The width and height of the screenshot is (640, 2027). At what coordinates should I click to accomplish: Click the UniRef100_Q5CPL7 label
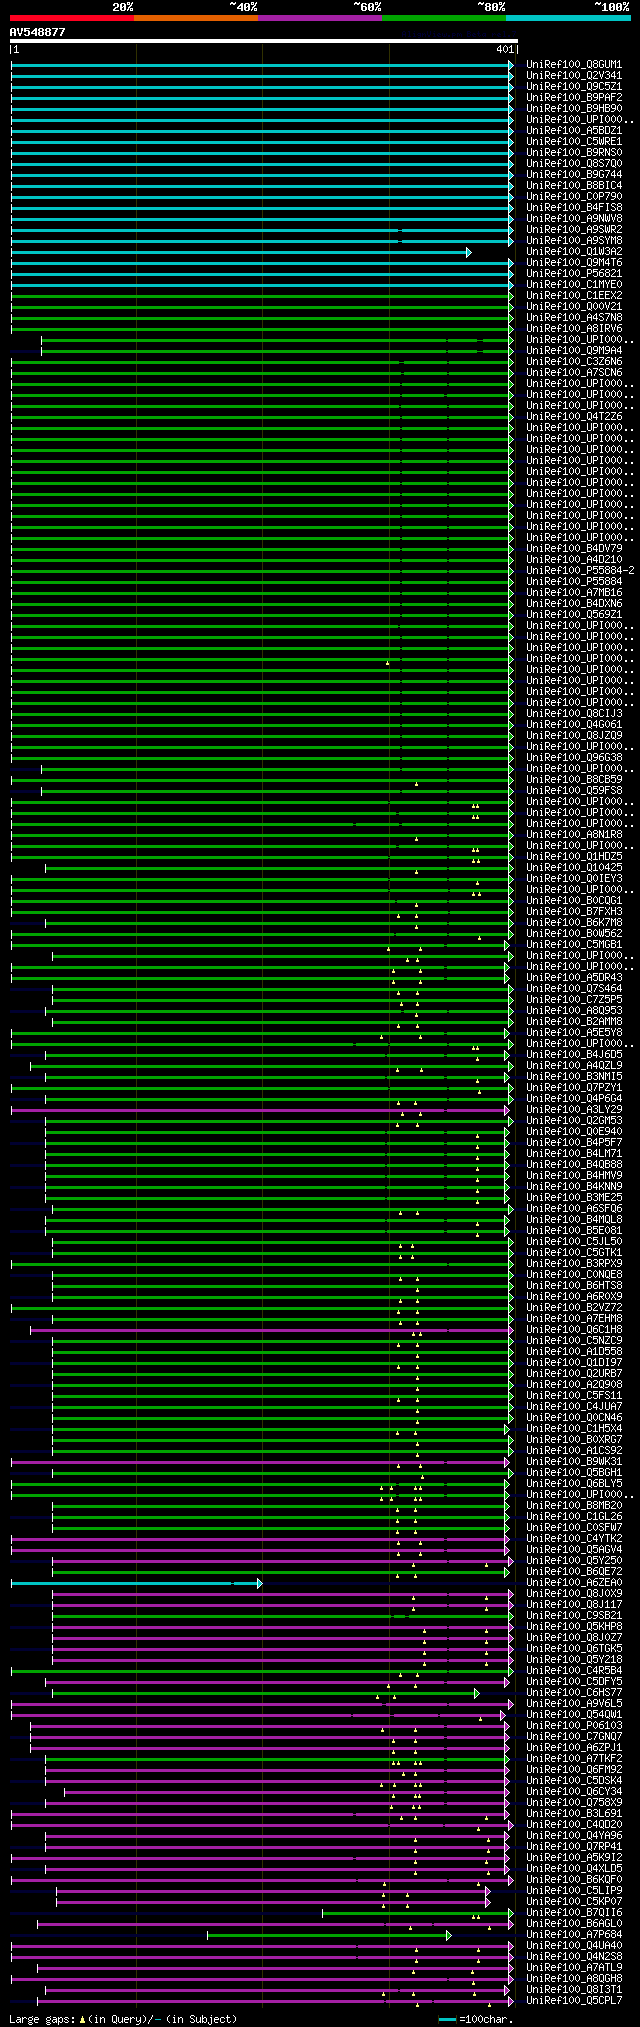point(574,2001)
